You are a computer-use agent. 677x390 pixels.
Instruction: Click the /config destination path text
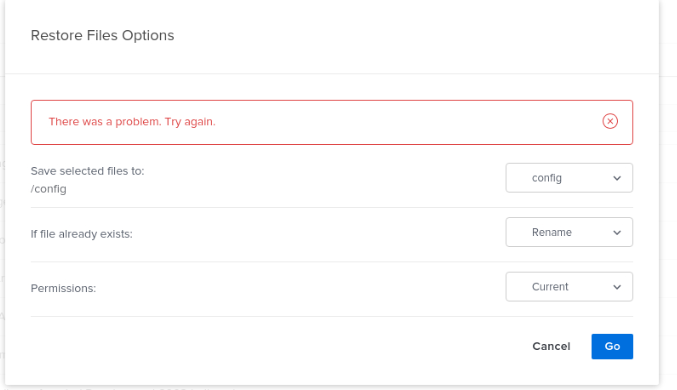pos(48,189)
